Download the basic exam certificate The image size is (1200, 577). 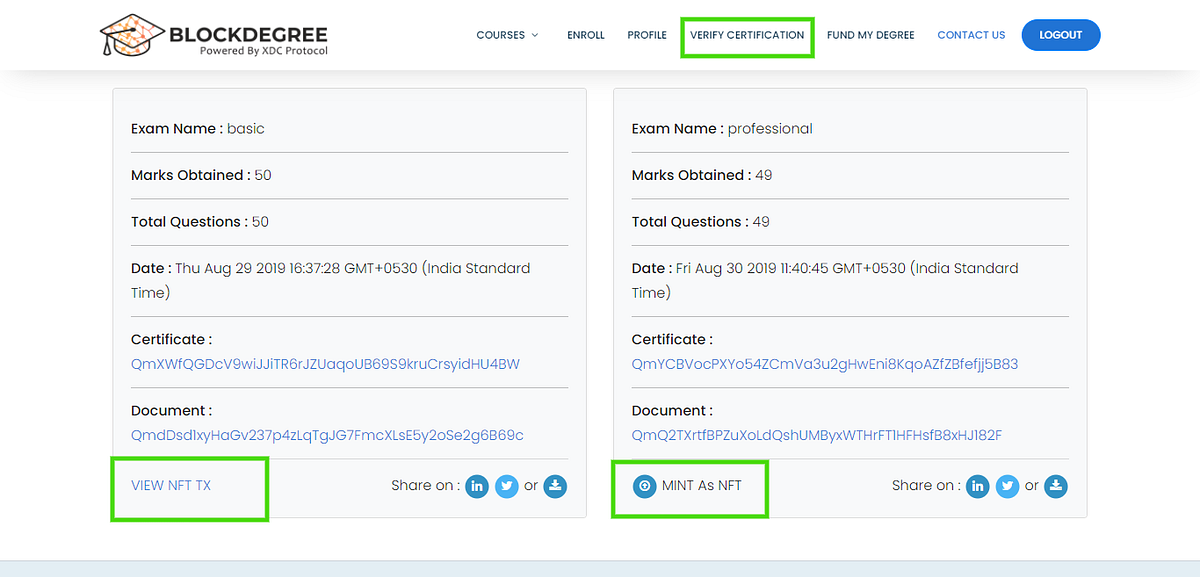coord(556,486)
